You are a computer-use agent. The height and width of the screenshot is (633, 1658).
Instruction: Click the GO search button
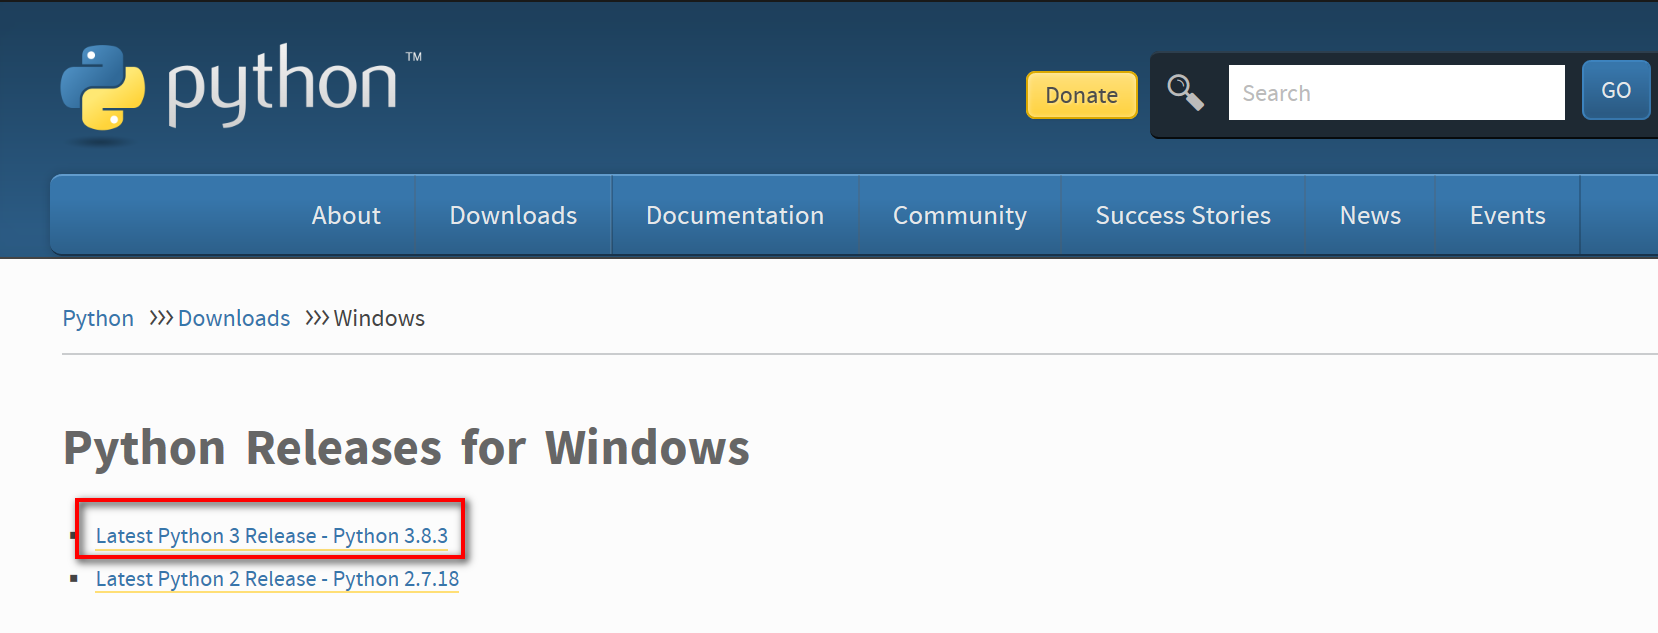(1615, 90)
